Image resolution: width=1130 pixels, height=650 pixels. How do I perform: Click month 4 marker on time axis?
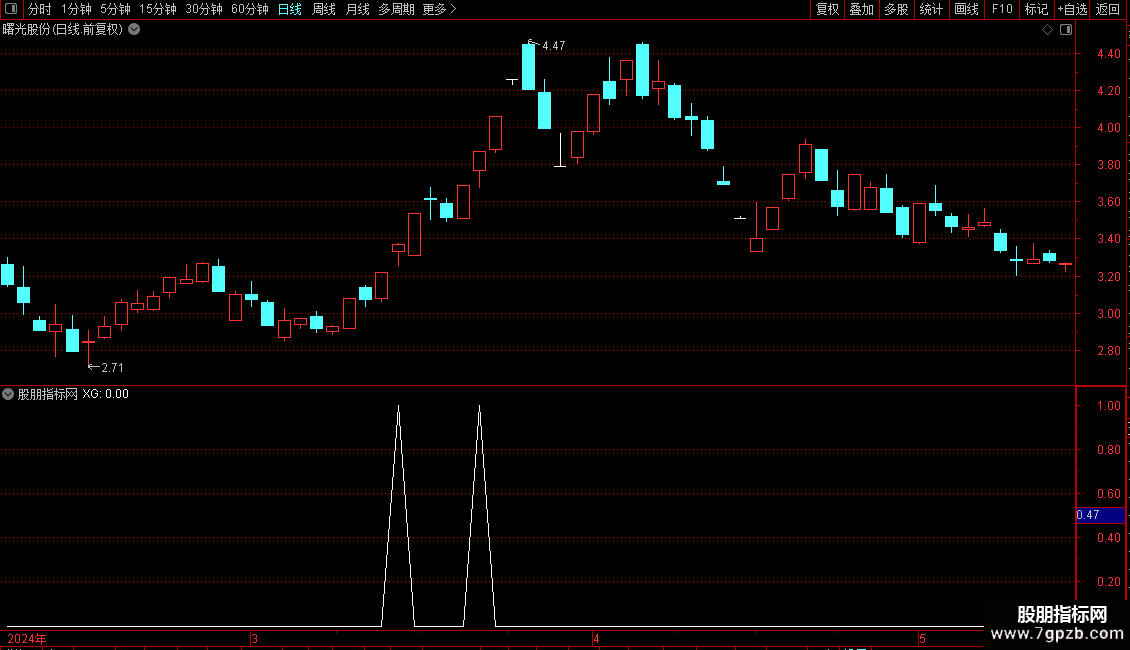[596, 639]
